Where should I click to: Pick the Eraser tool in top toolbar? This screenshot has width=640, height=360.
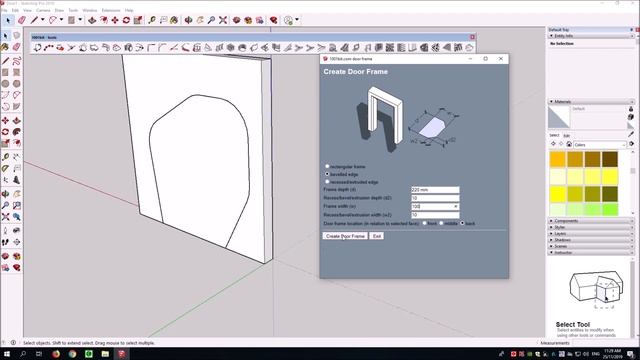click(x=22, y=20)
